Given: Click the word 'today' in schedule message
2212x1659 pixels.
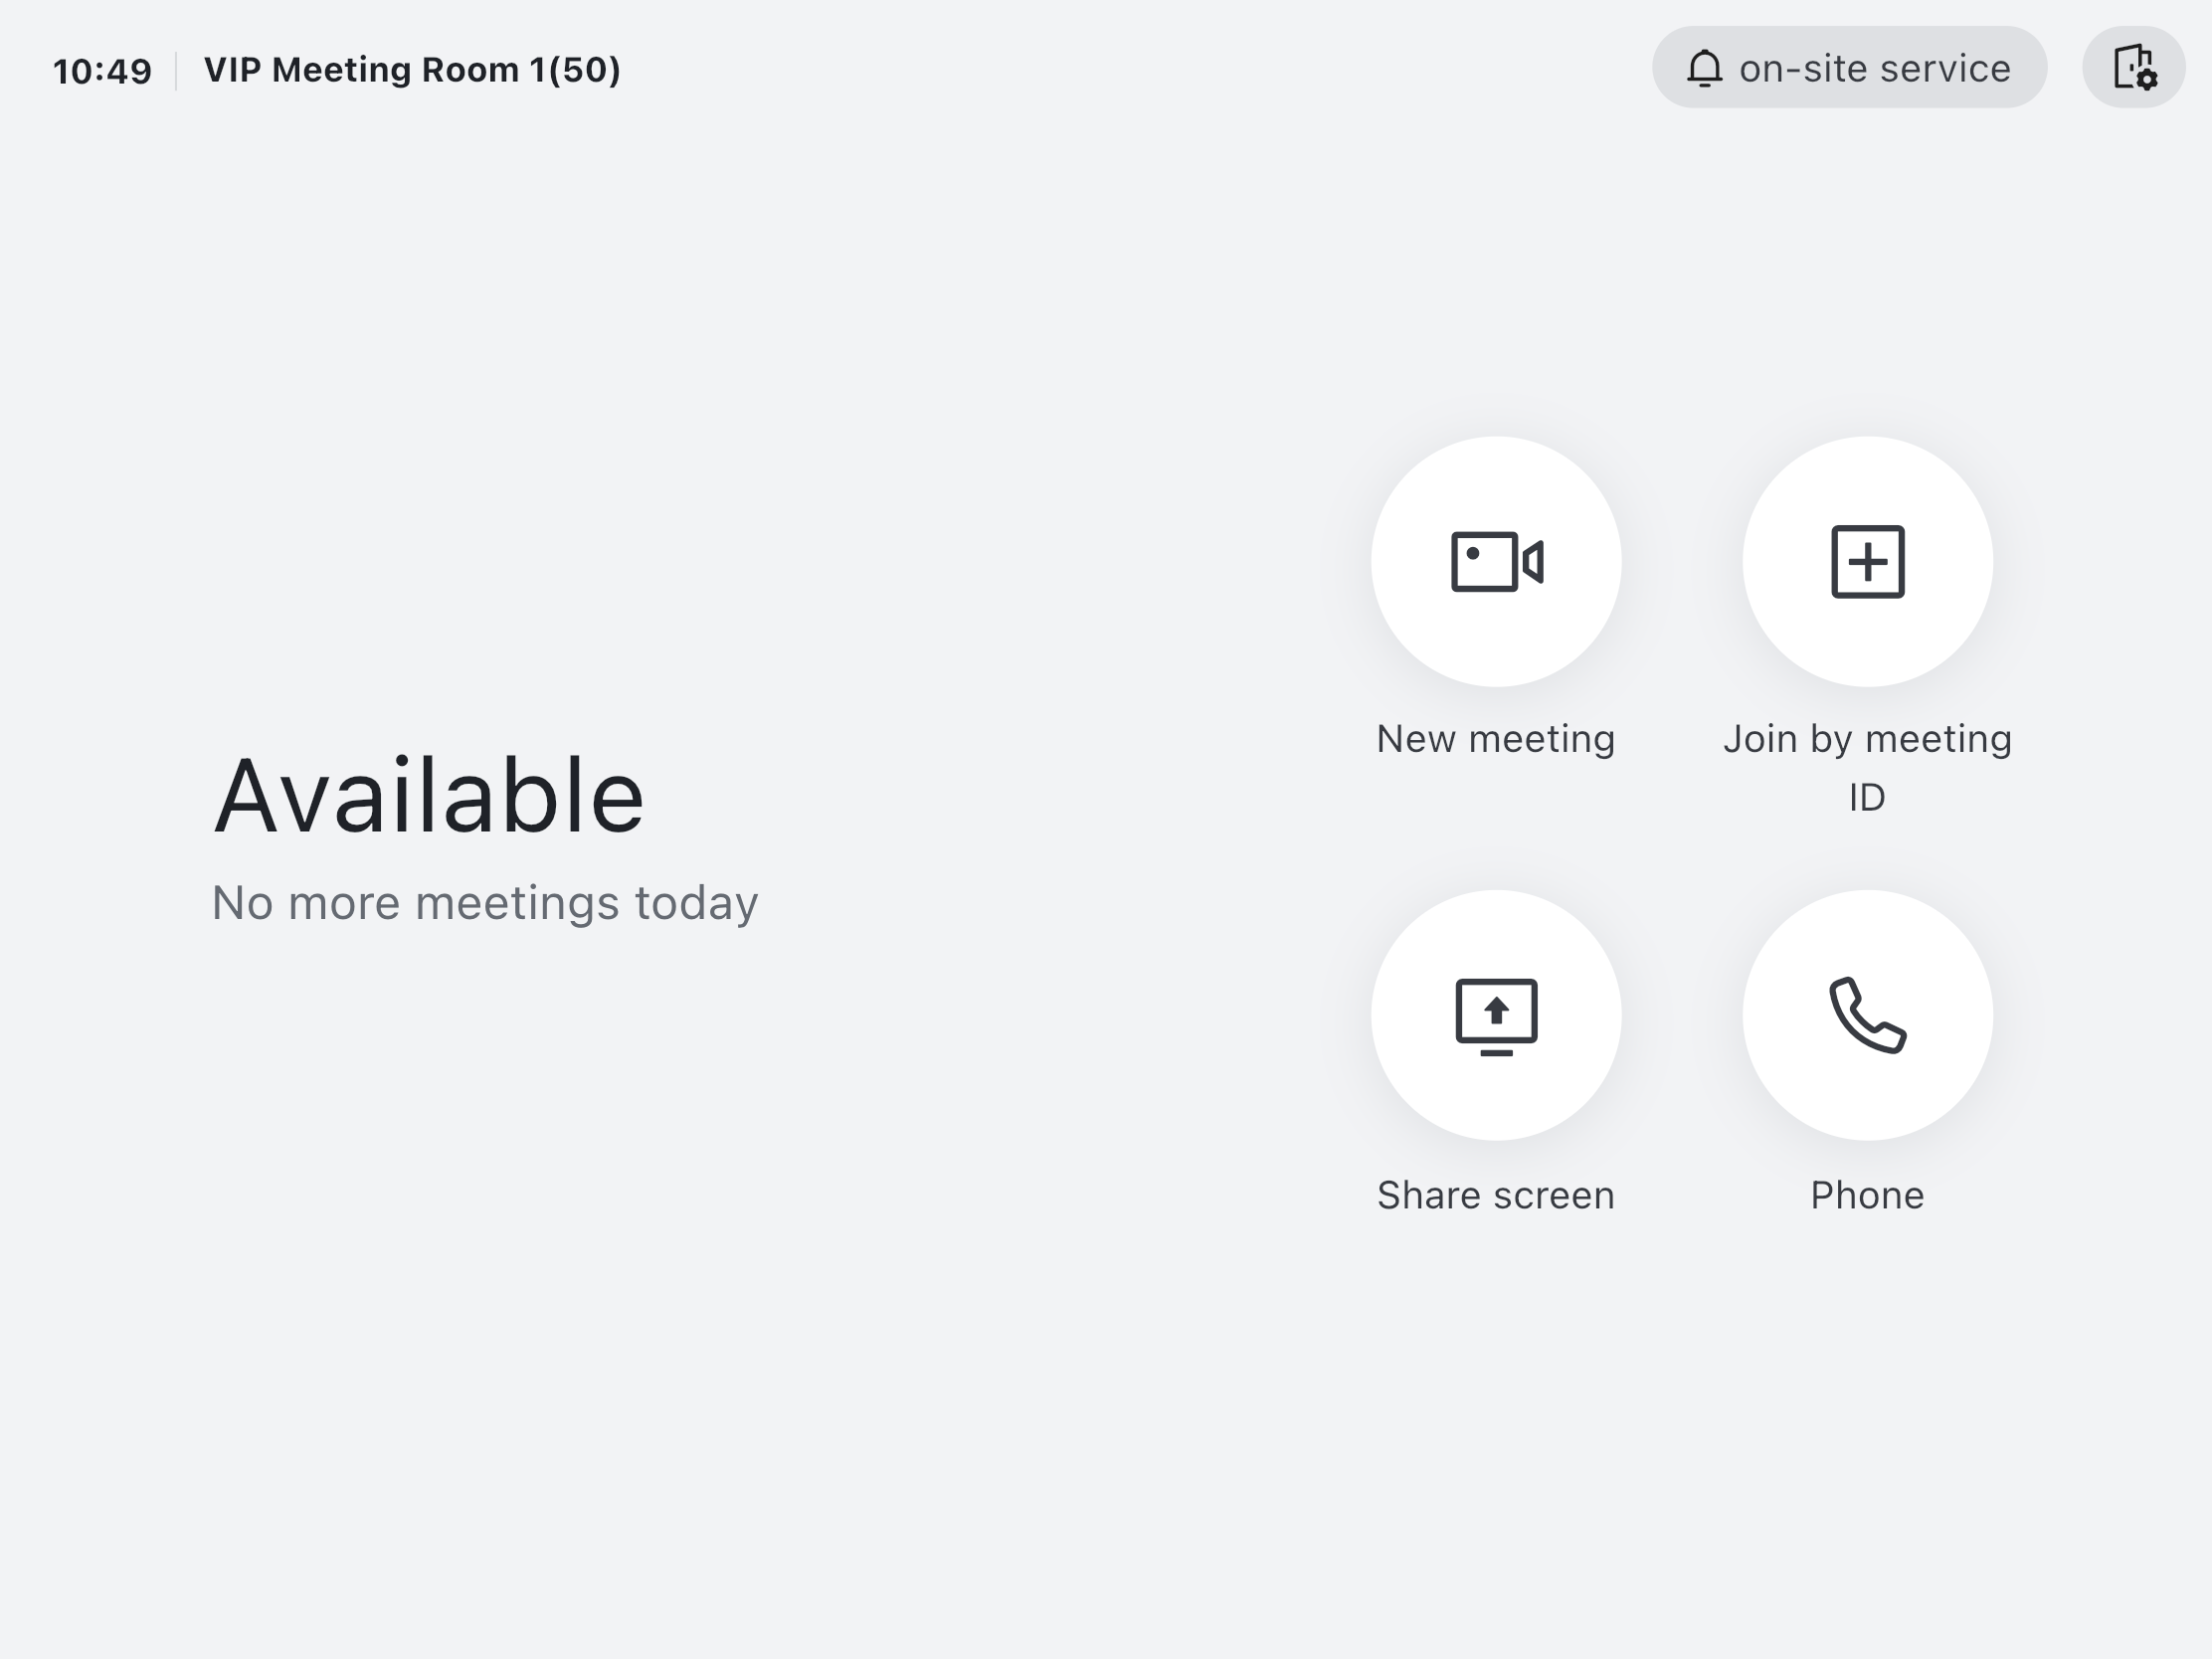Looking at the screenshot, I should click(697, 903).
